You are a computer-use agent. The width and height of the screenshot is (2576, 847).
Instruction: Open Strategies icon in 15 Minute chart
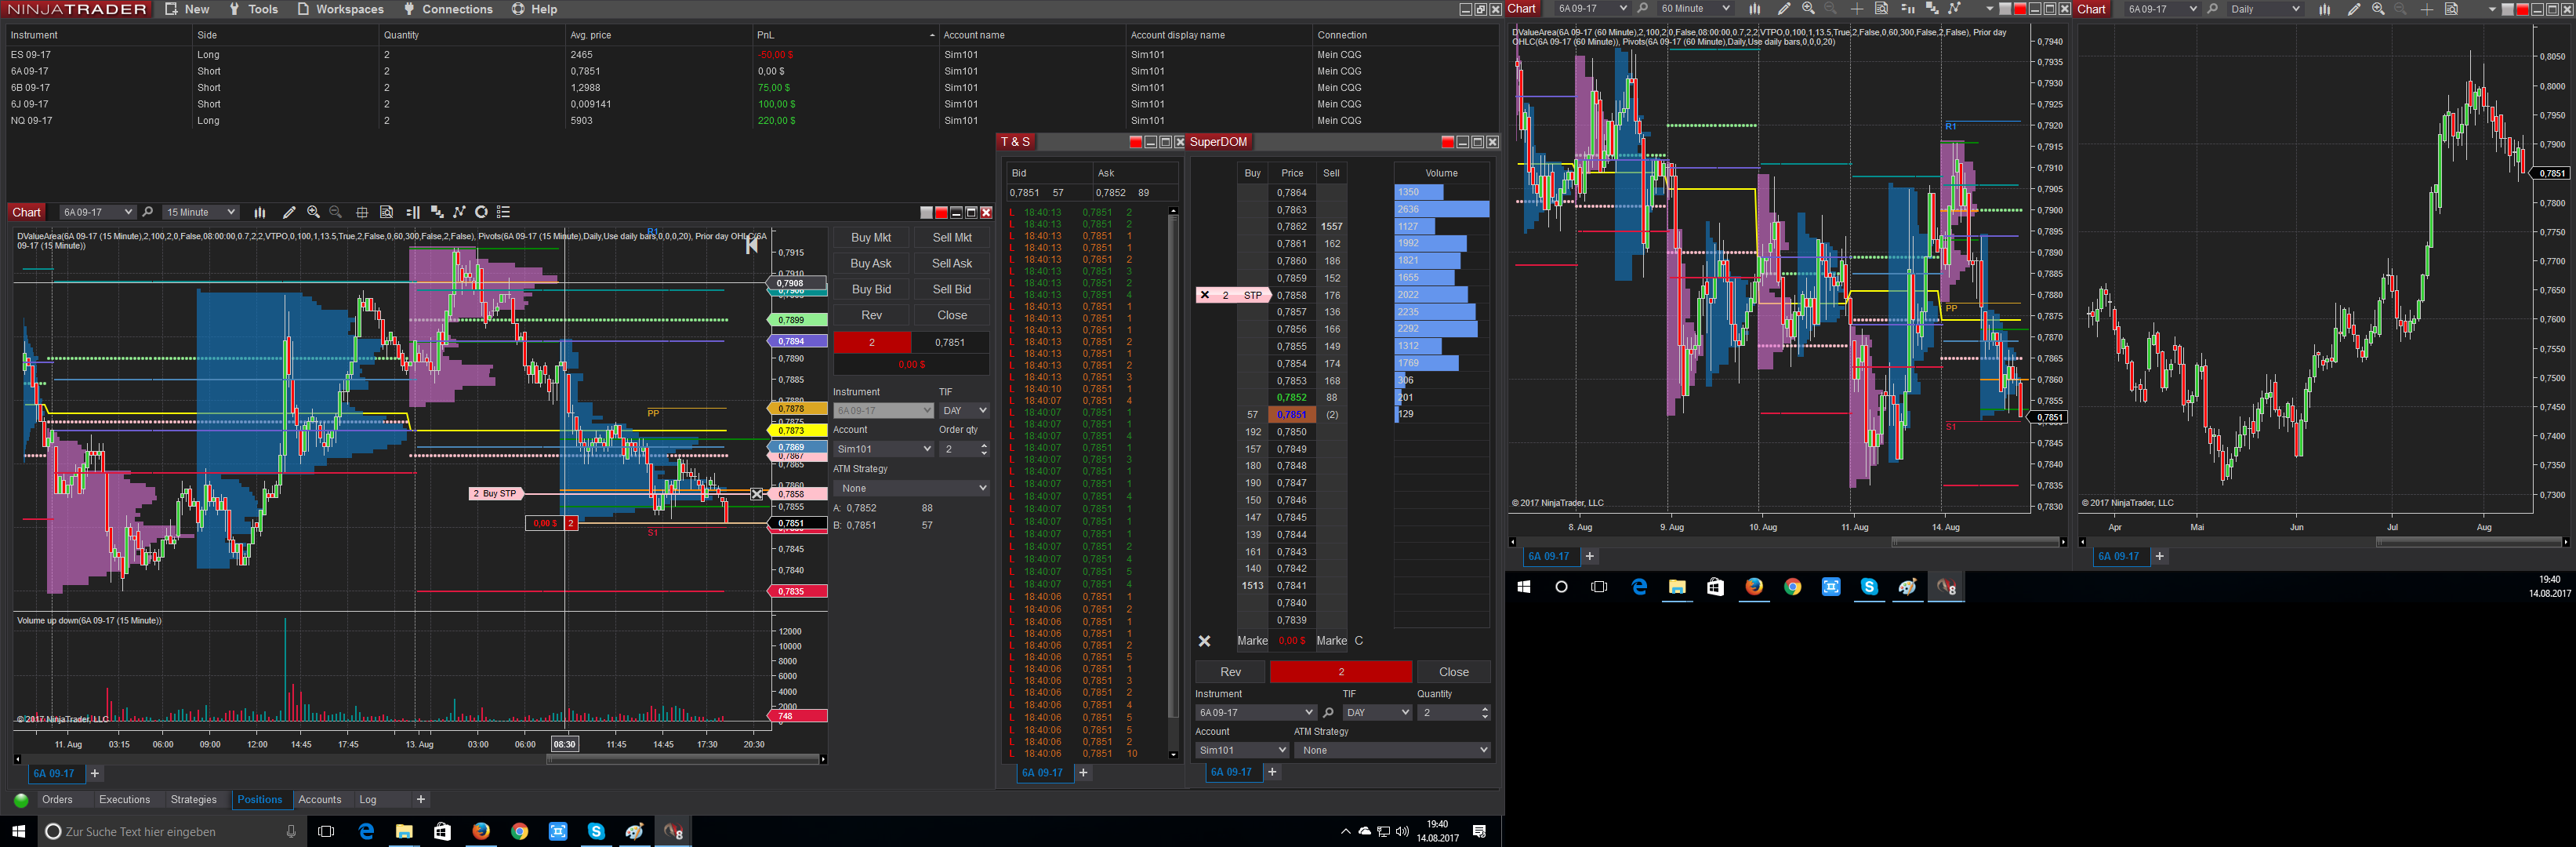(x=459, y=212)
